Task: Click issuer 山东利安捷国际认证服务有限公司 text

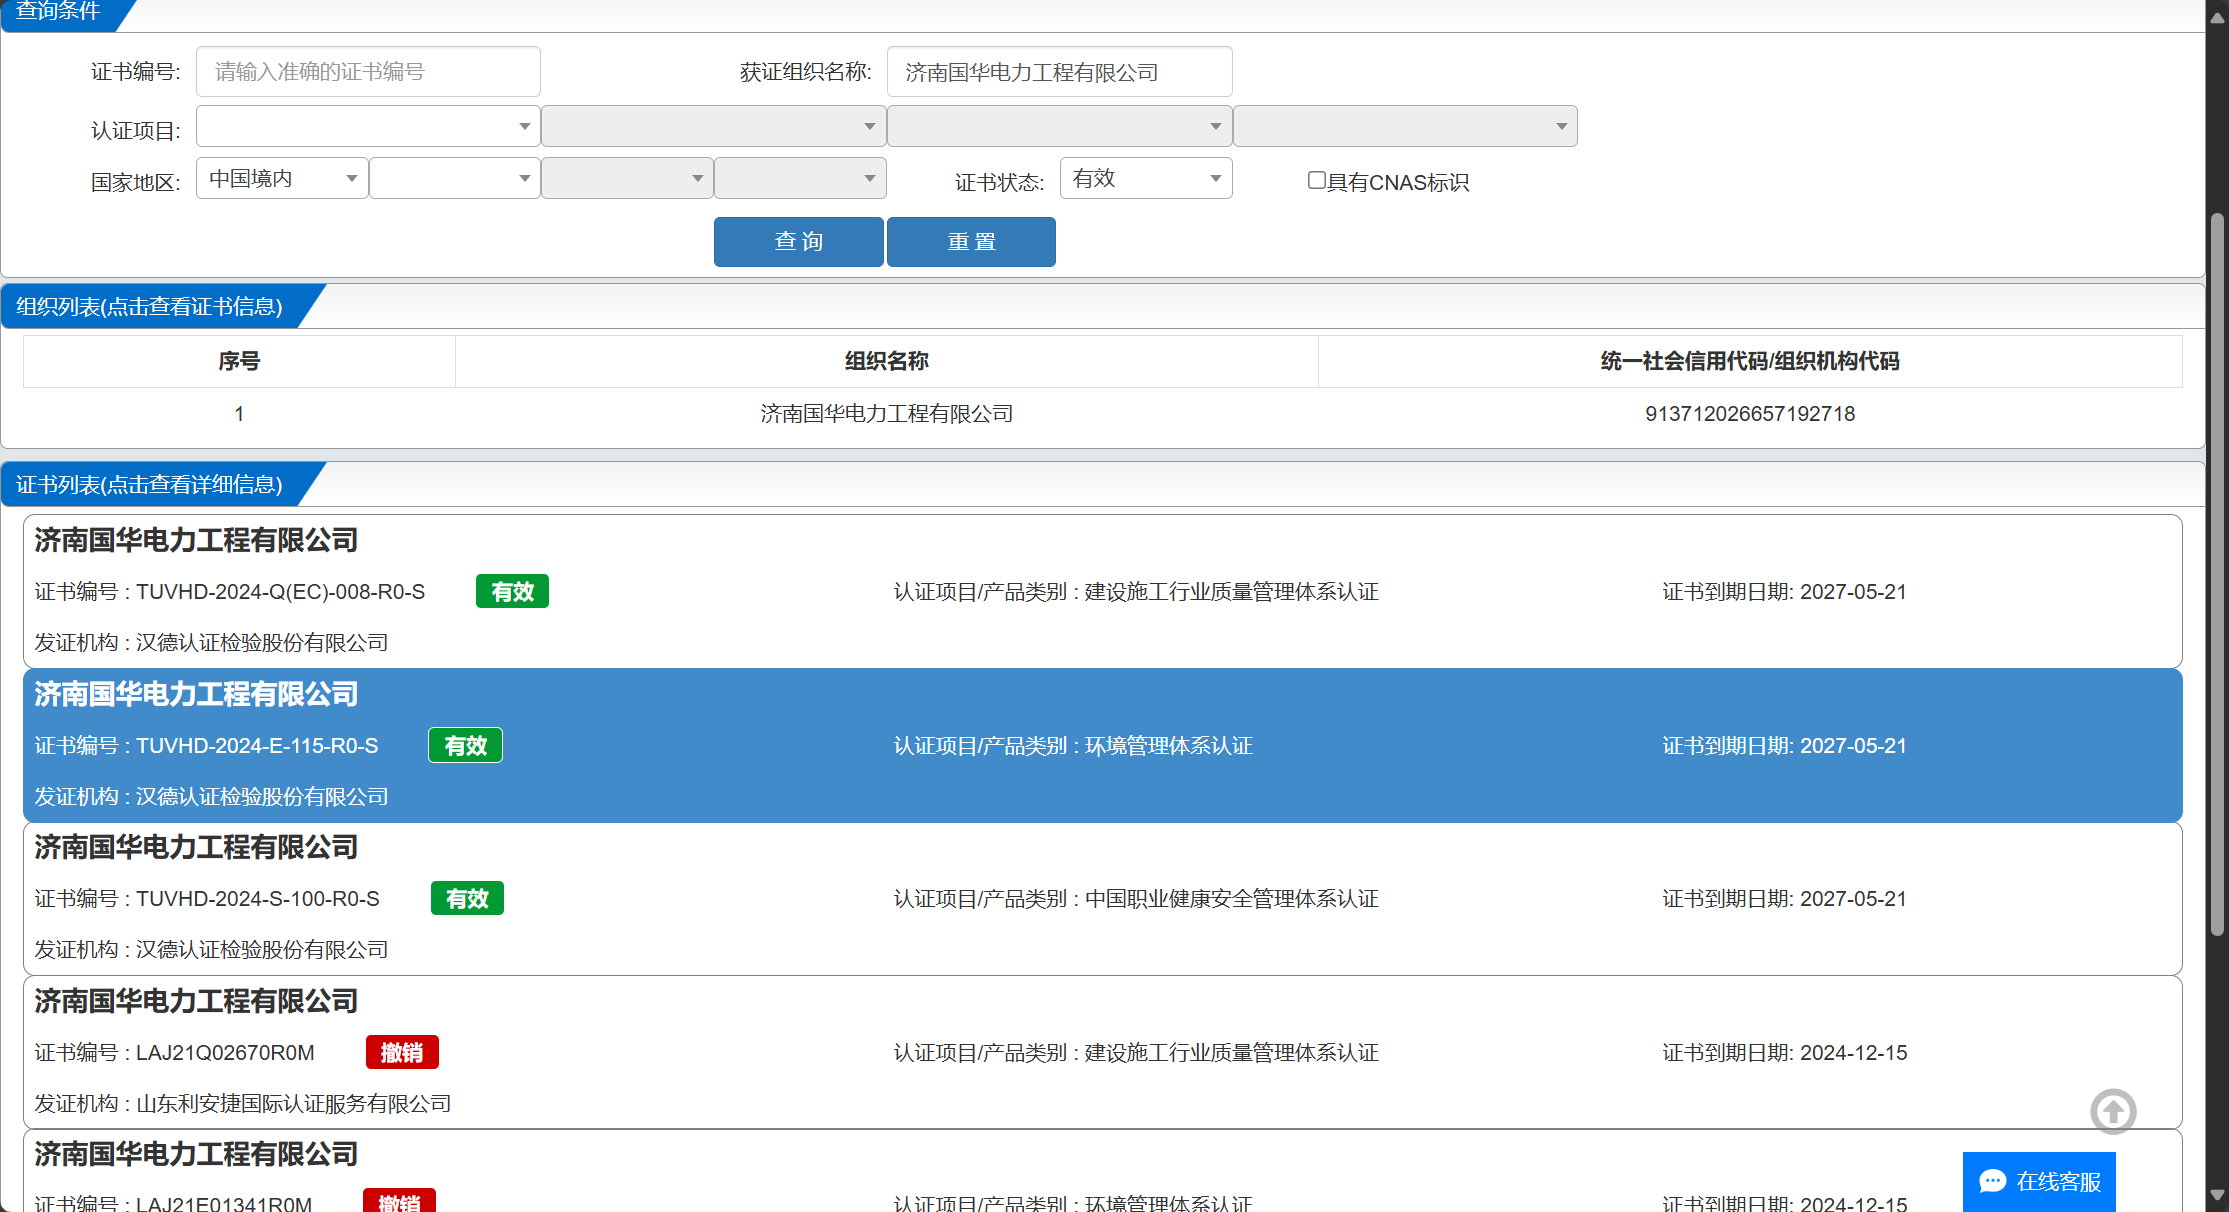Action: [293, 1103]
